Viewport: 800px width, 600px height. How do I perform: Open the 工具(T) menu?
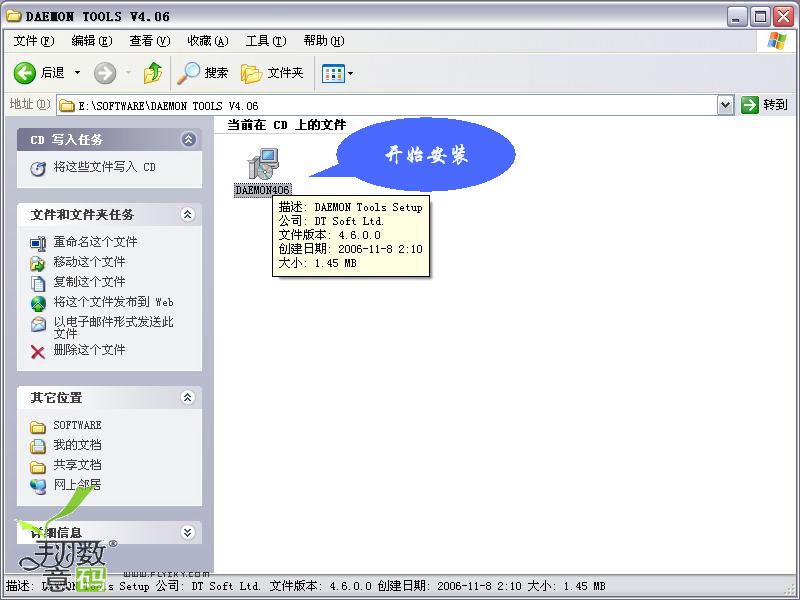click(x=266, y=41)
